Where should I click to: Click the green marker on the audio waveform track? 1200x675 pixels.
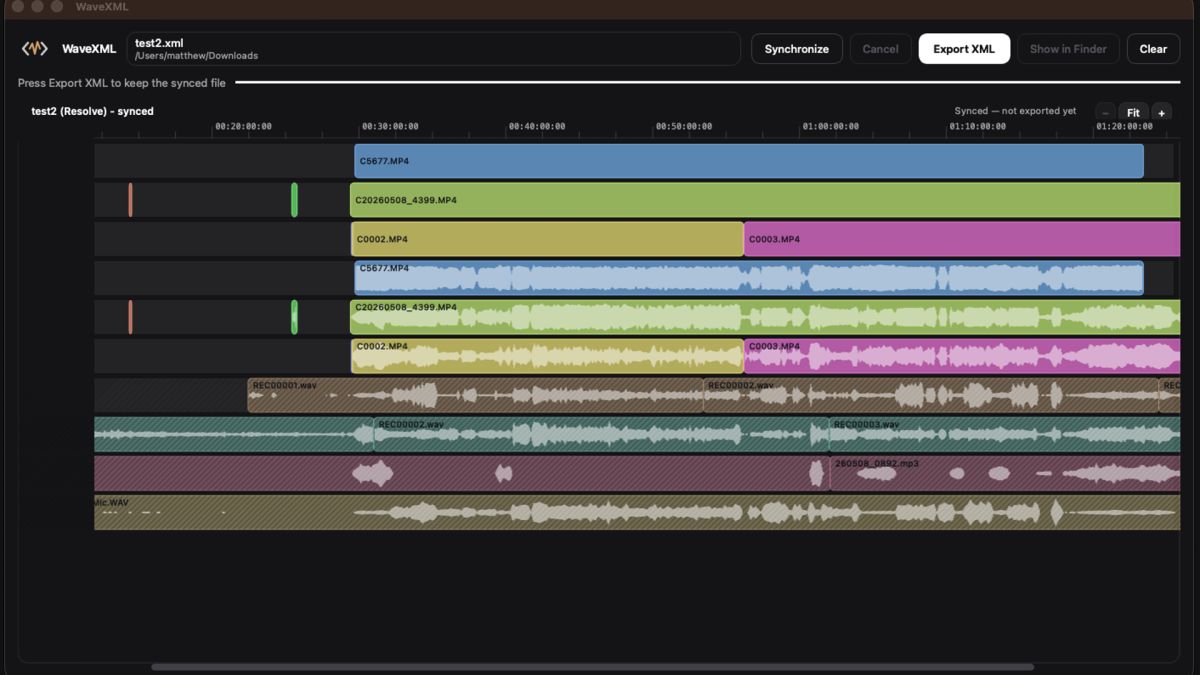[294, 317]
